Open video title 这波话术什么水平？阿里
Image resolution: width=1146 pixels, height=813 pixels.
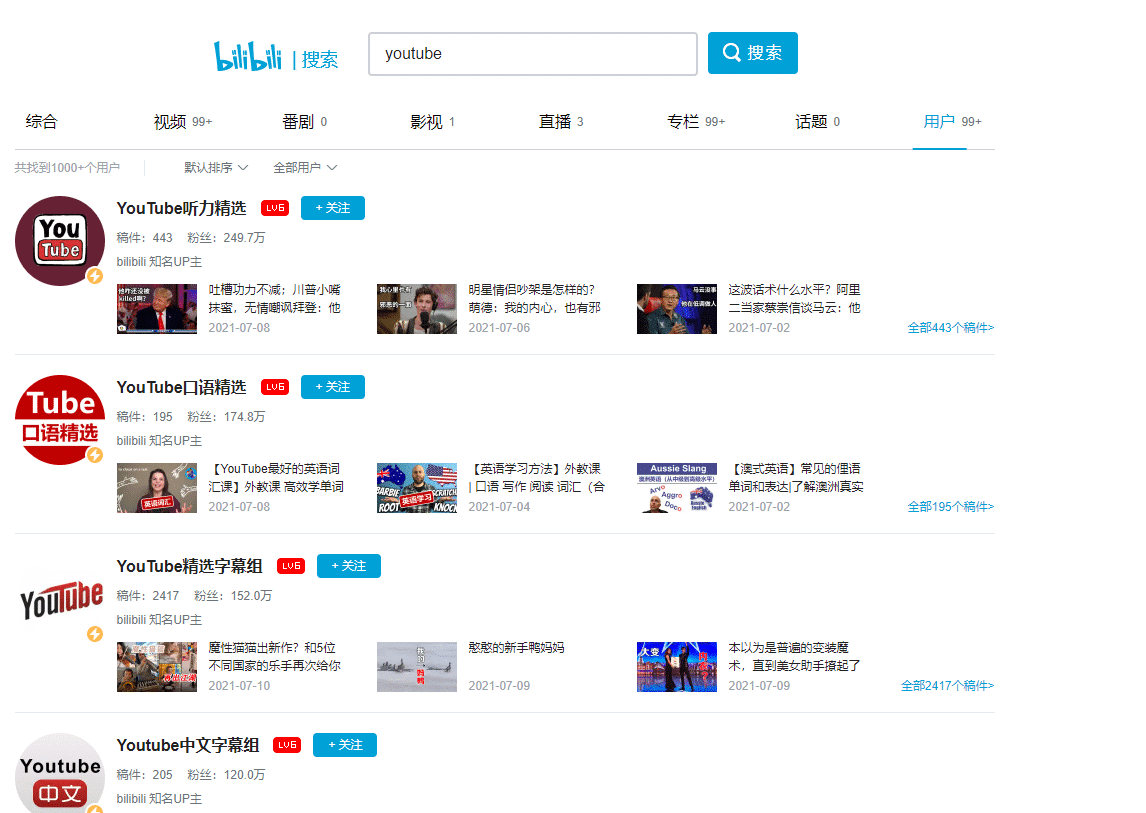point(794,299)
